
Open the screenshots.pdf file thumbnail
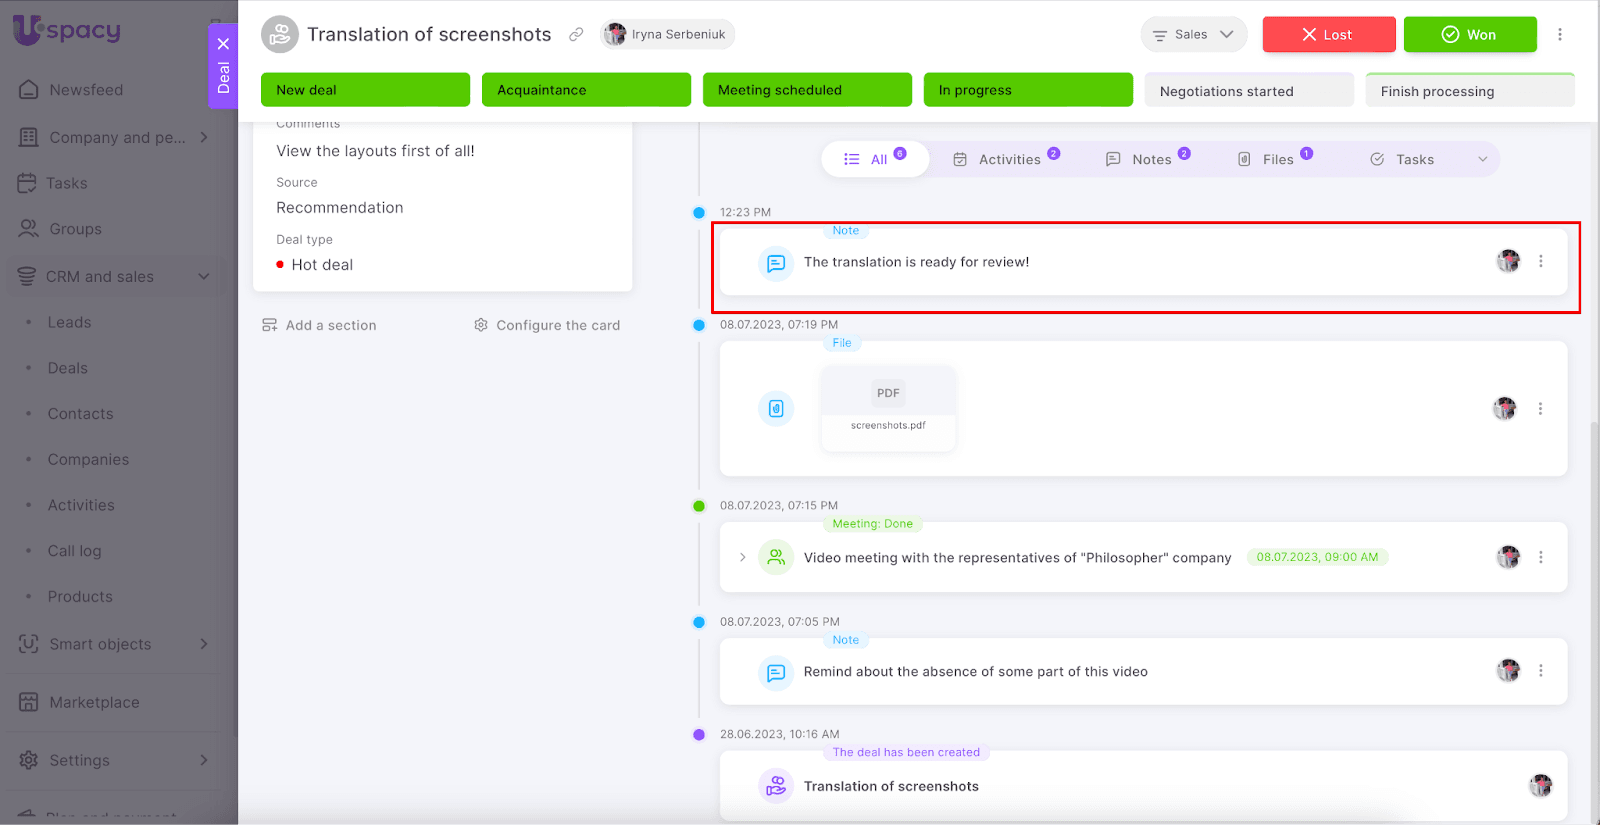coord(888,407)
